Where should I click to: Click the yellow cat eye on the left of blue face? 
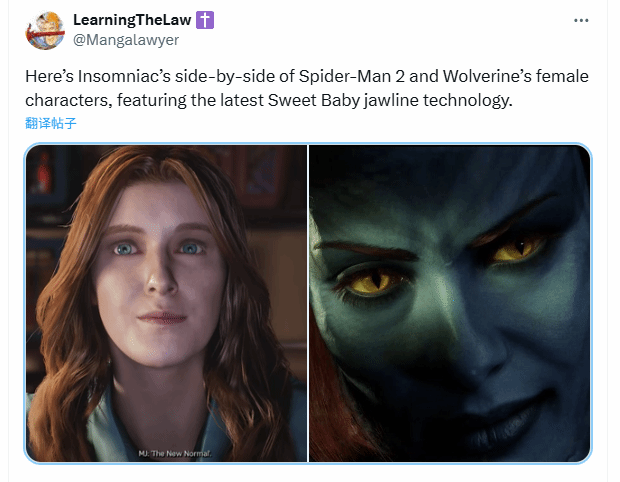click(x=370, y=282)
